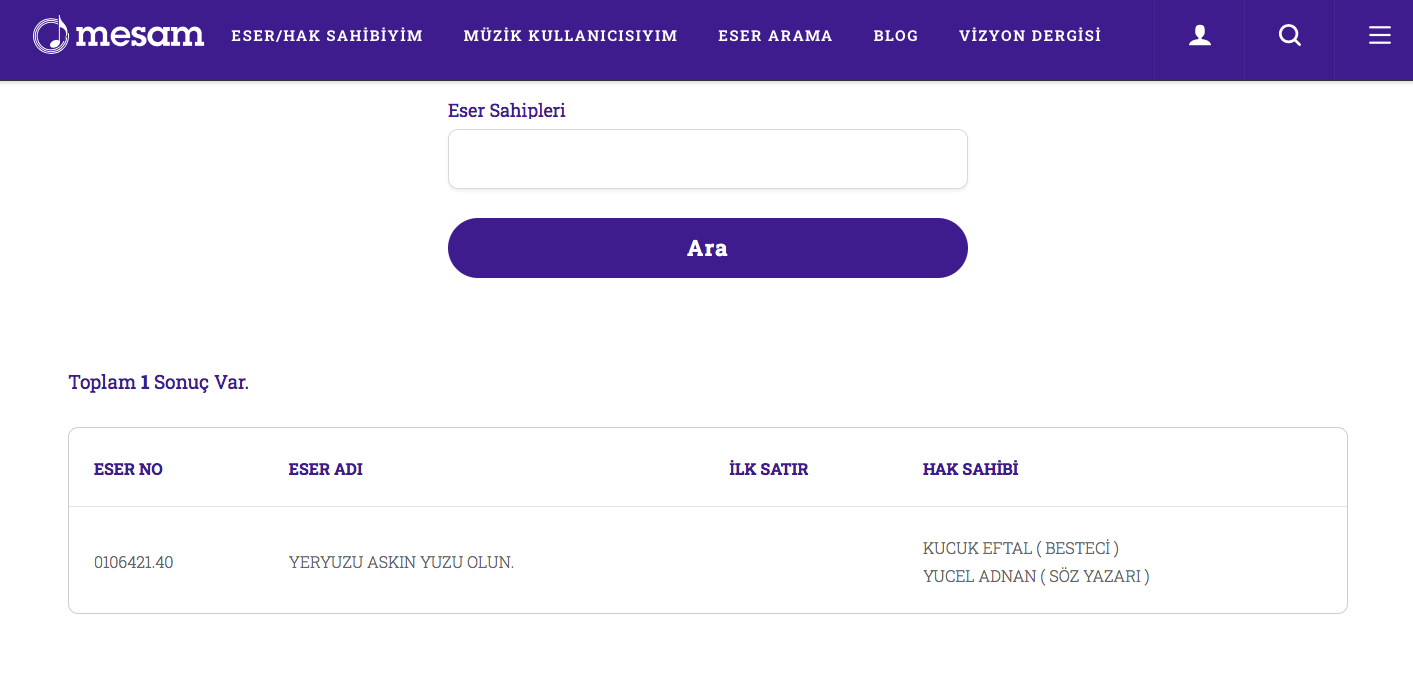Open the user account icon
This screenshot has width=1413, height=692.
click(1199, 36)
